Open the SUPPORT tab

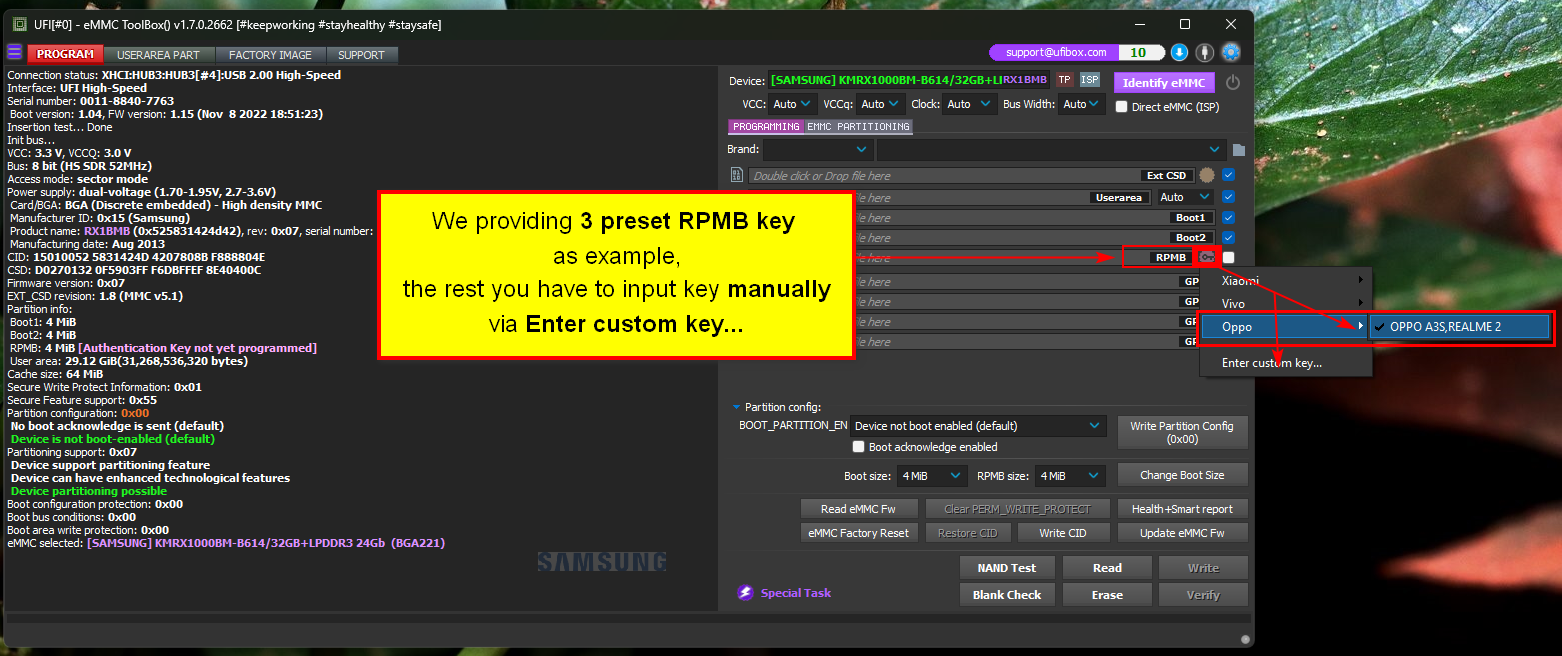tap(361, 55)
